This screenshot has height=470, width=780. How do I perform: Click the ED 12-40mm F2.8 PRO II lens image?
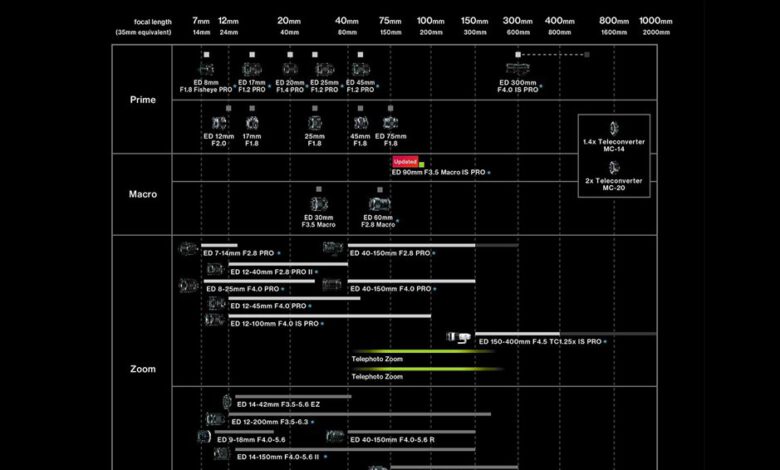tap(215, 270)
